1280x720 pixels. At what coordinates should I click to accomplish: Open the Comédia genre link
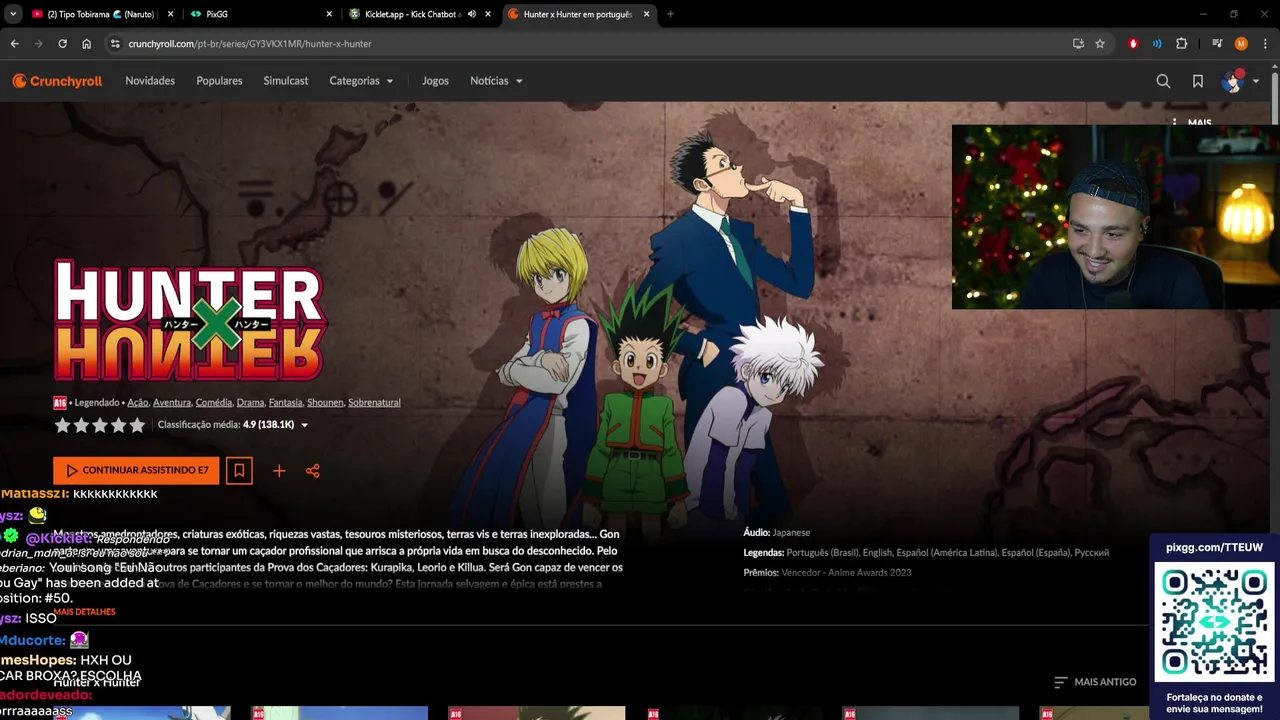[214, 402]
